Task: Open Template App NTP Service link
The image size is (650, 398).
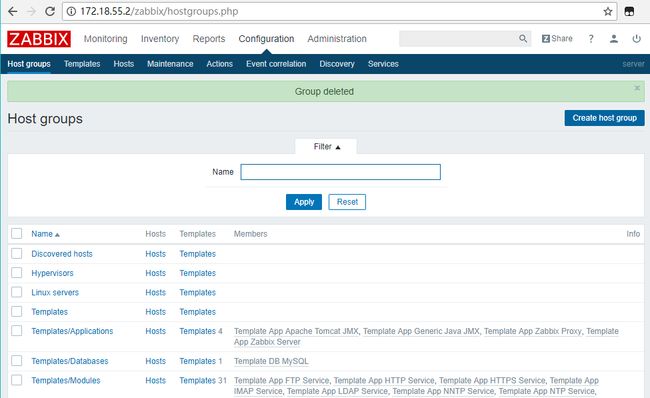Action: 547,391
